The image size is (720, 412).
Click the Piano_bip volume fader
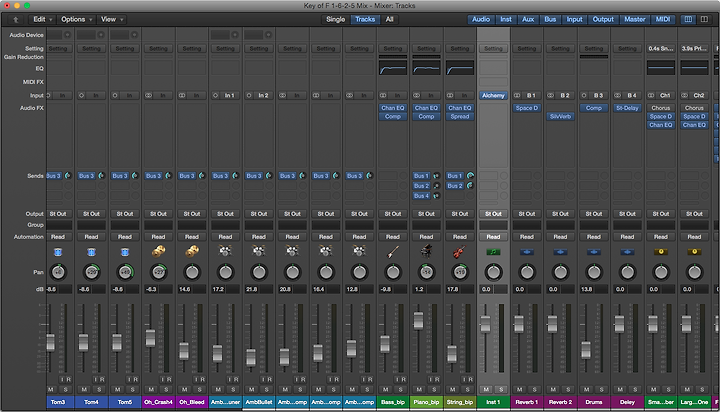418,321
